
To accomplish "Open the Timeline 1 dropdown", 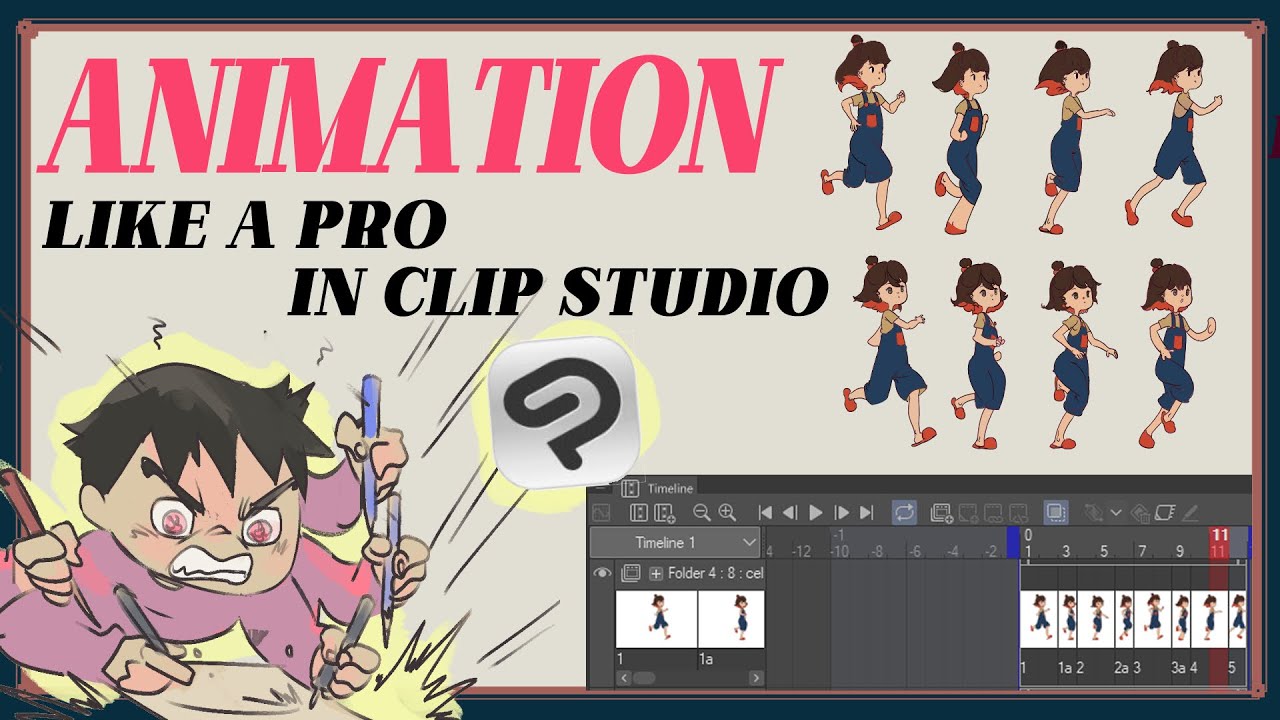I will tap(676, 543).
